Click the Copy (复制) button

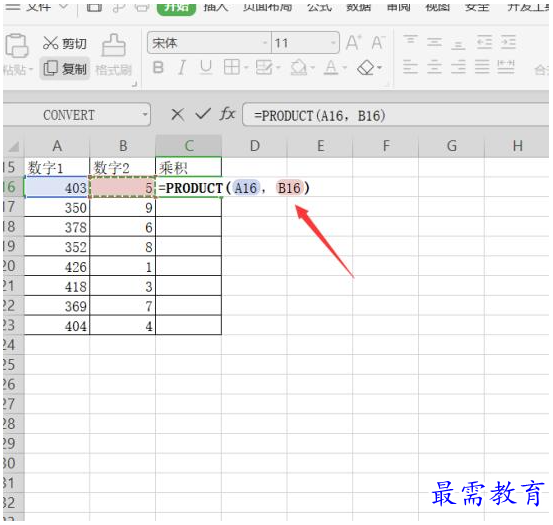coord(65,69)
